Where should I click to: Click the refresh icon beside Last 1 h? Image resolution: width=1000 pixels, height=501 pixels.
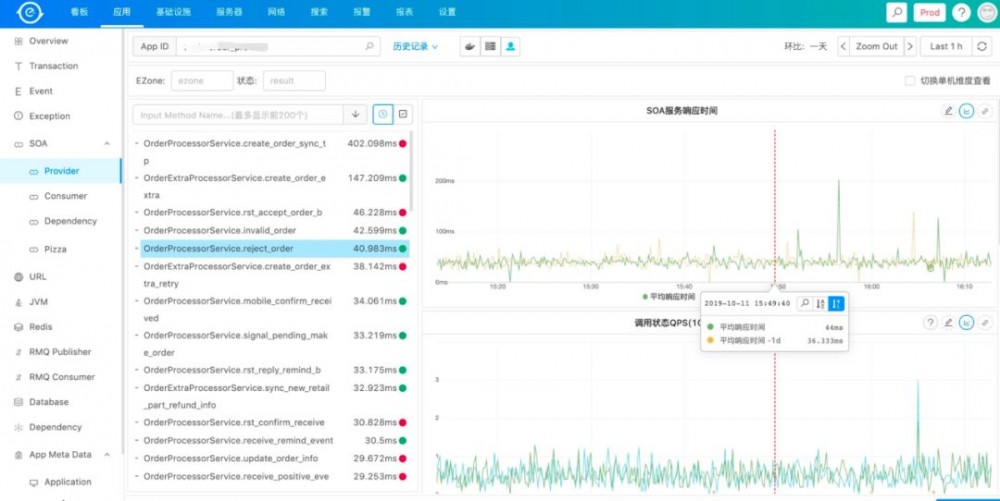point(982,47)
